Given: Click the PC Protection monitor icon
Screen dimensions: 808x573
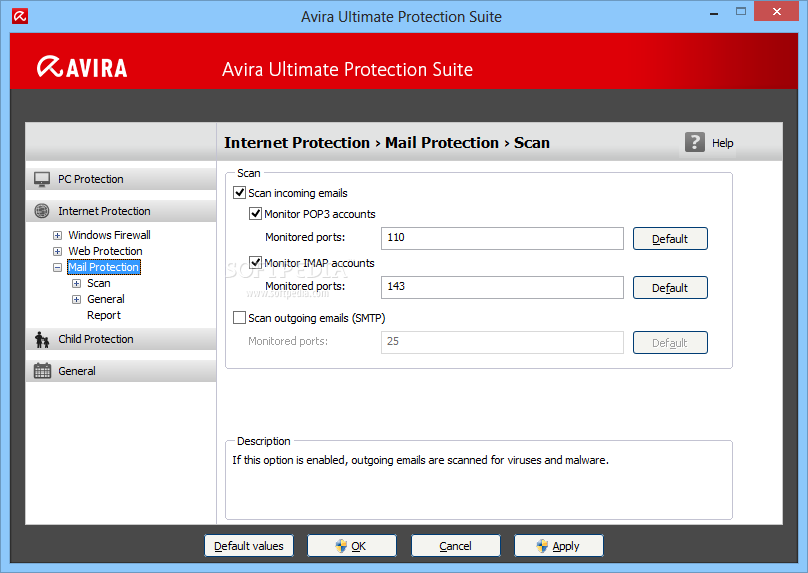Looking at the screenshot, I should (x=42, y=179).
